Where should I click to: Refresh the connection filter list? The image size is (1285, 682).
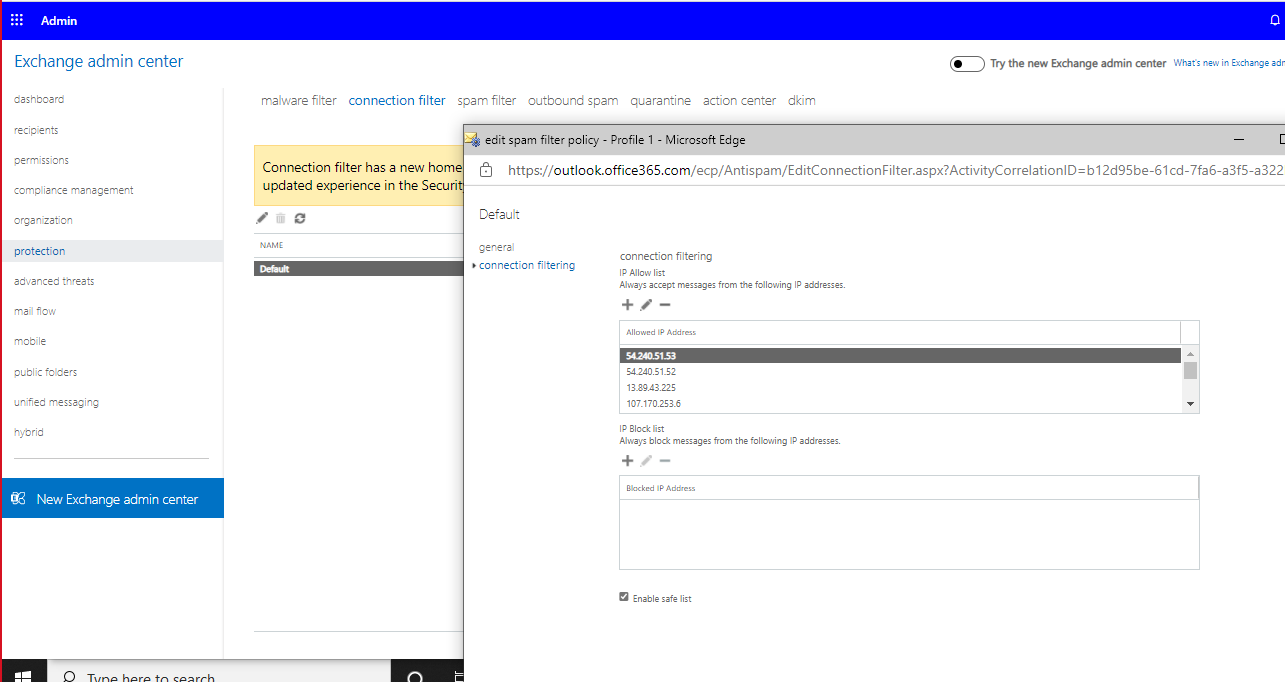[300, 218]
